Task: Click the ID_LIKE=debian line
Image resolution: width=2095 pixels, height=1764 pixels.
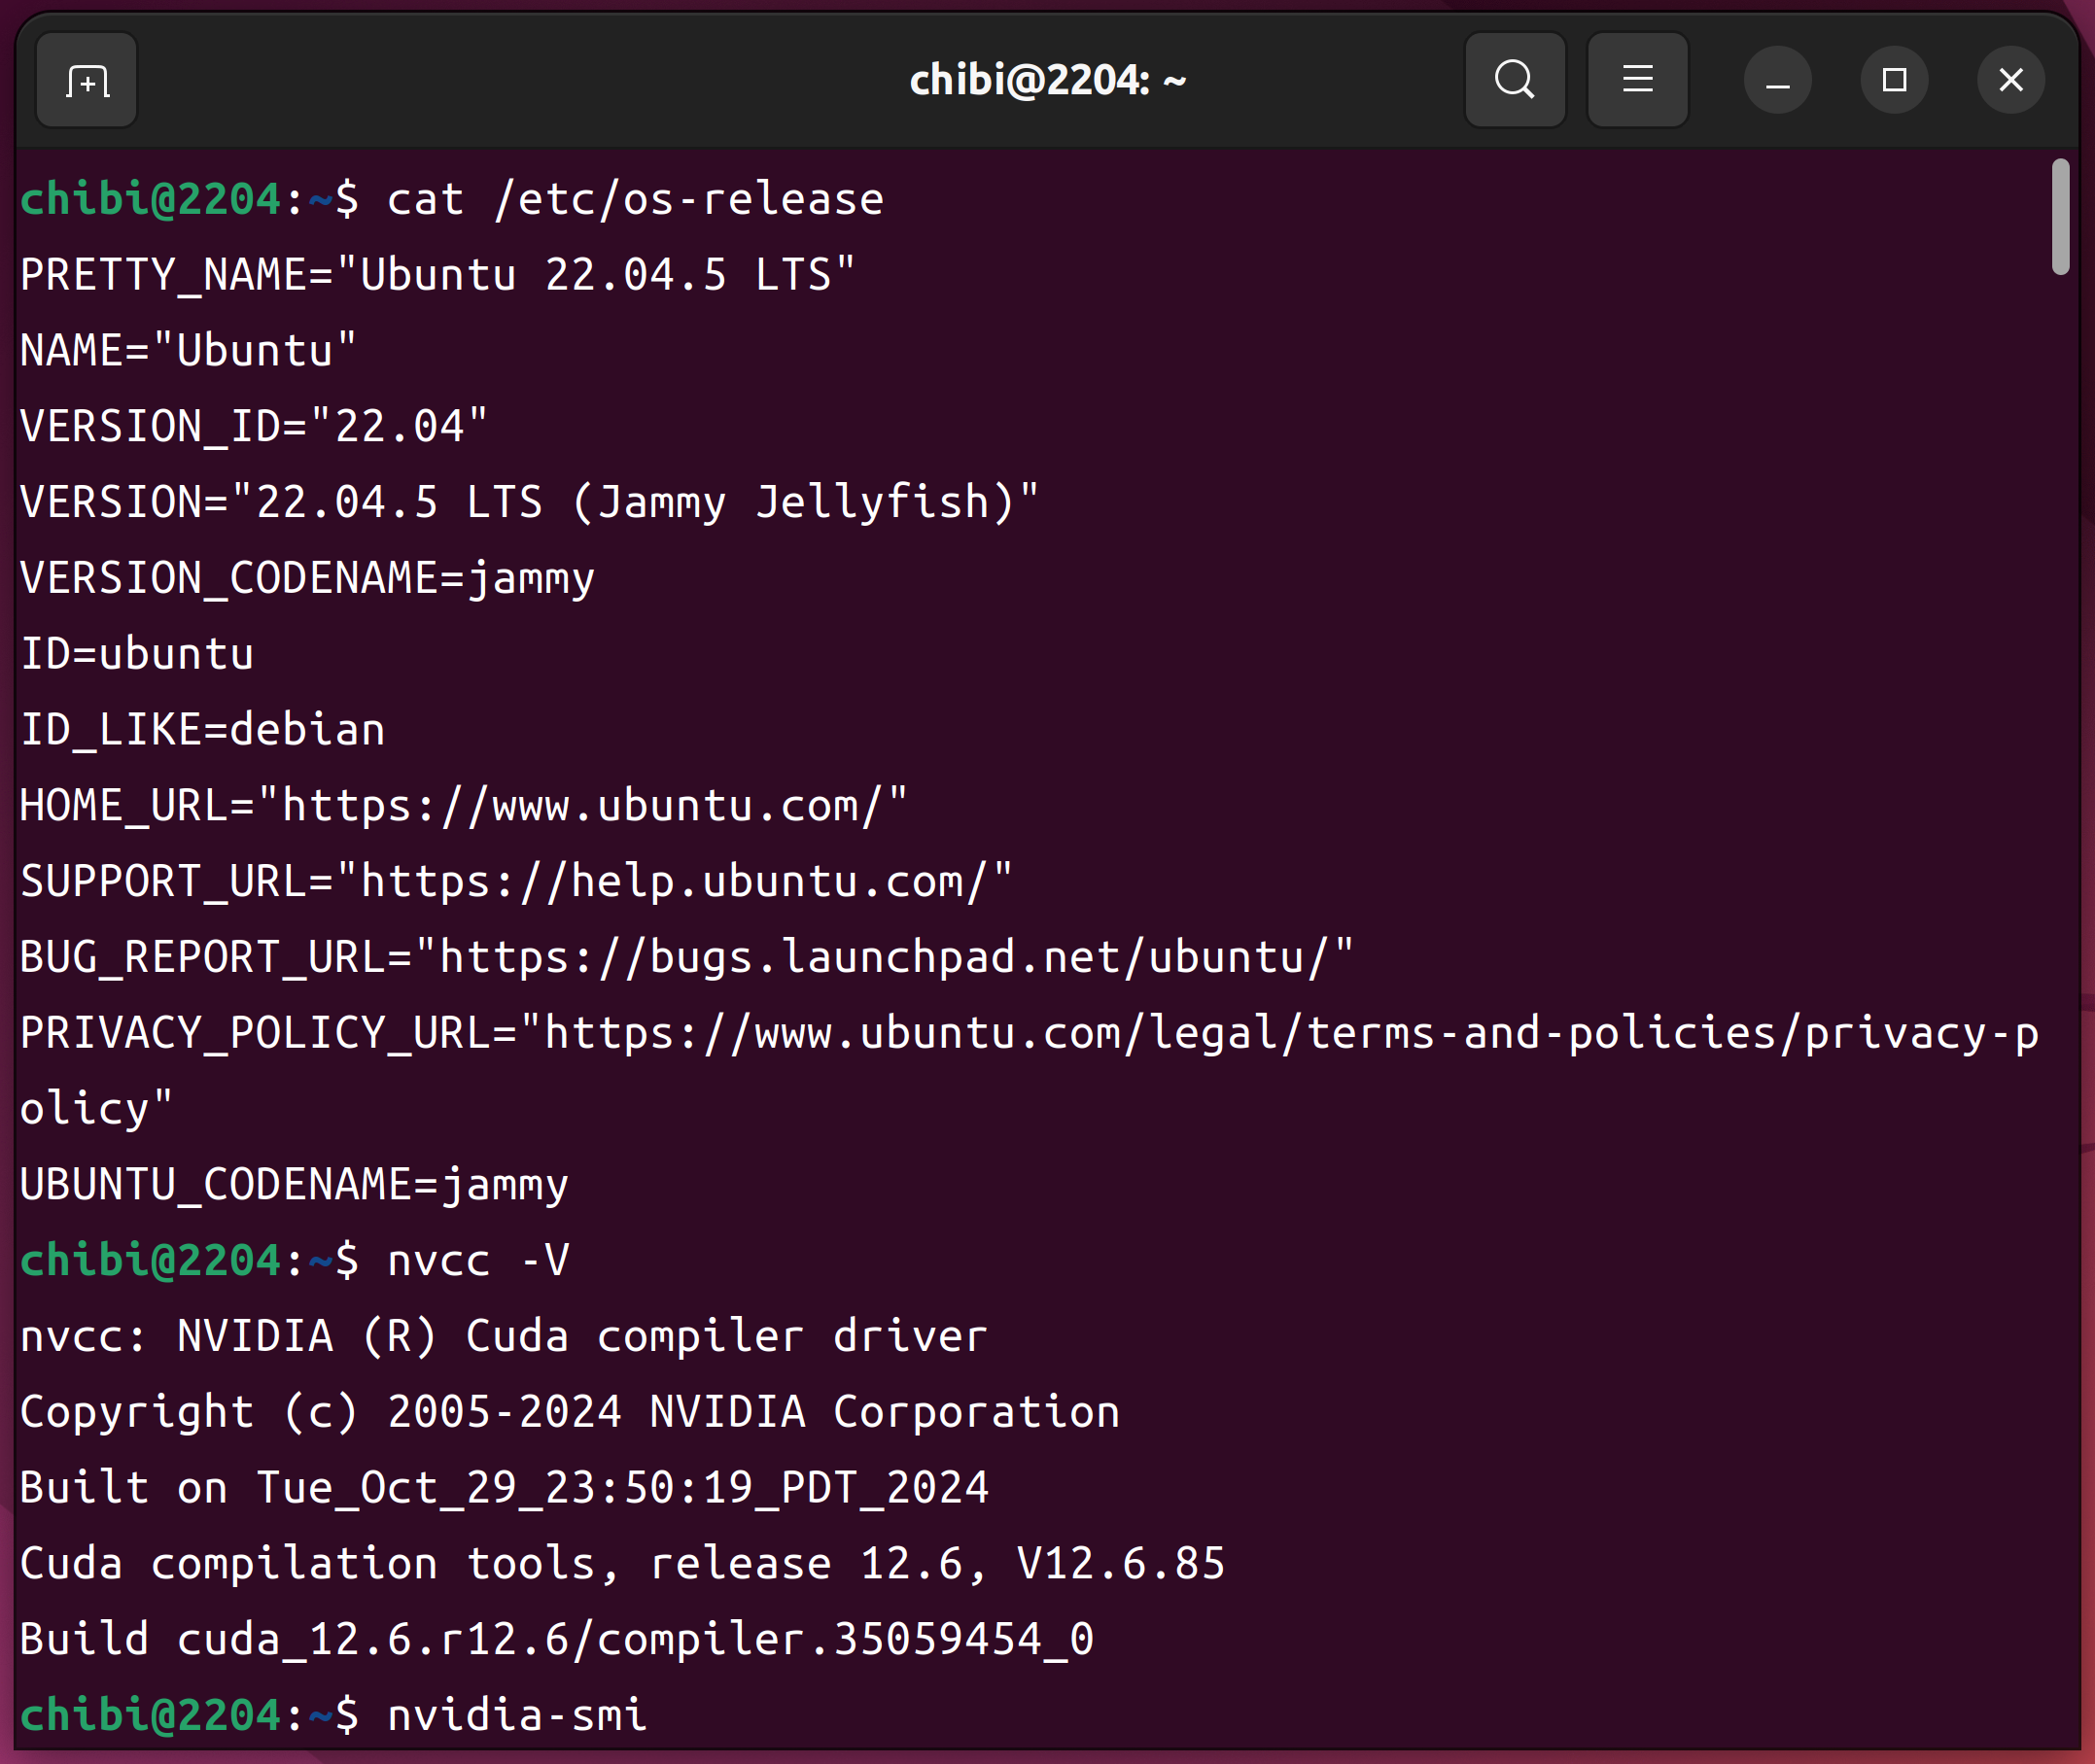Action: pos(203,731)
